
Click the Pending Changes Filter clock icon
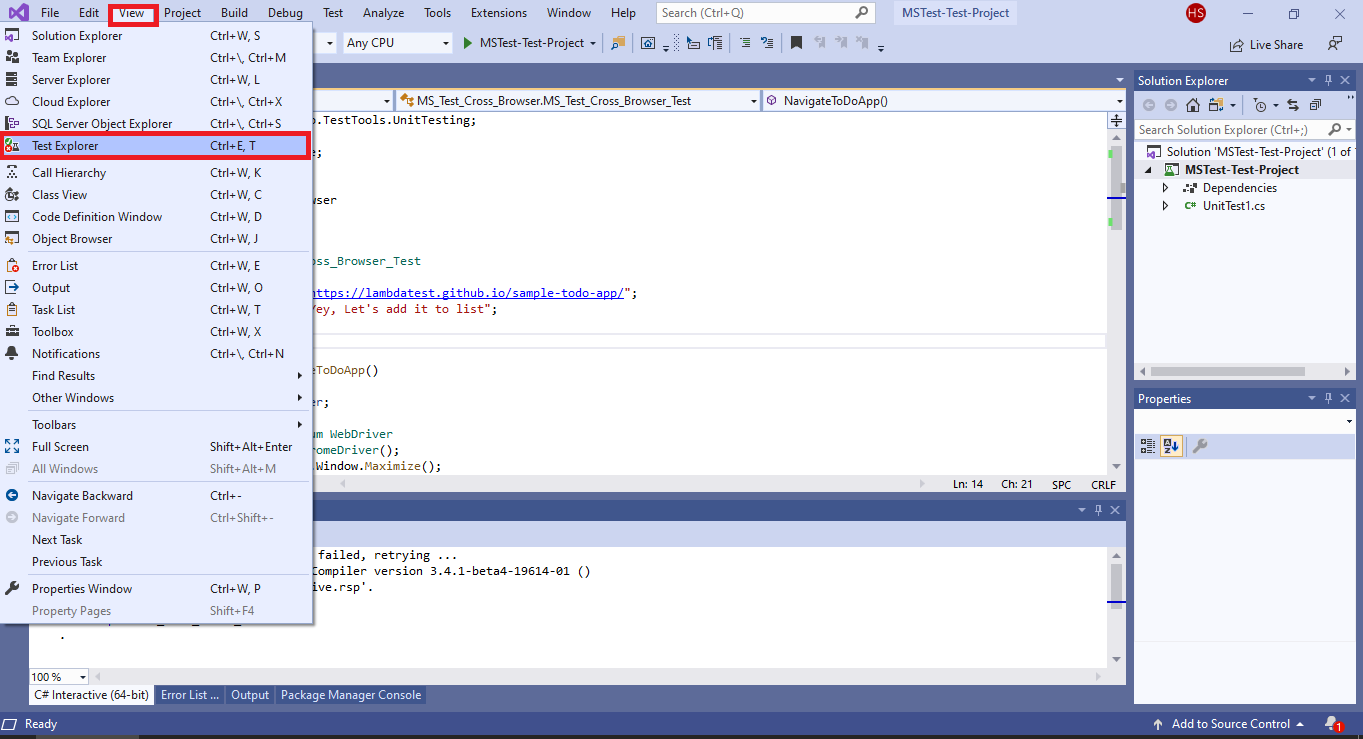(1260, 105)
